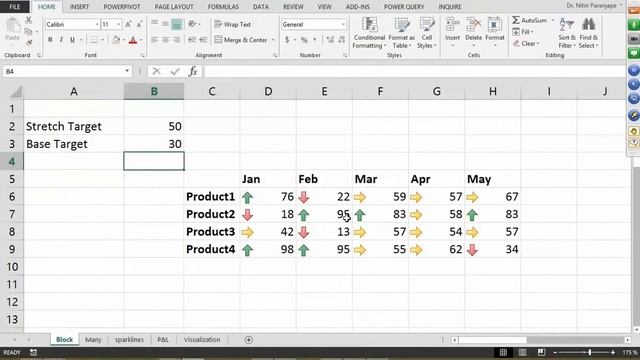Open the FORMULAS ribbon tab

pyautogui.click(x=223, y=7)
